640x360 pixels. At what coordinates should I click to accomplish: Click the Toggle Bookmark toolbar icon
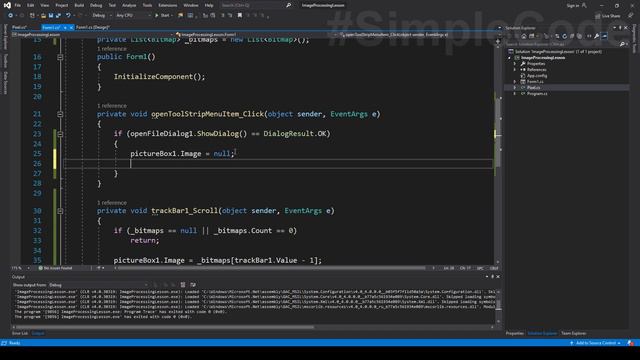tap(240, 15)
